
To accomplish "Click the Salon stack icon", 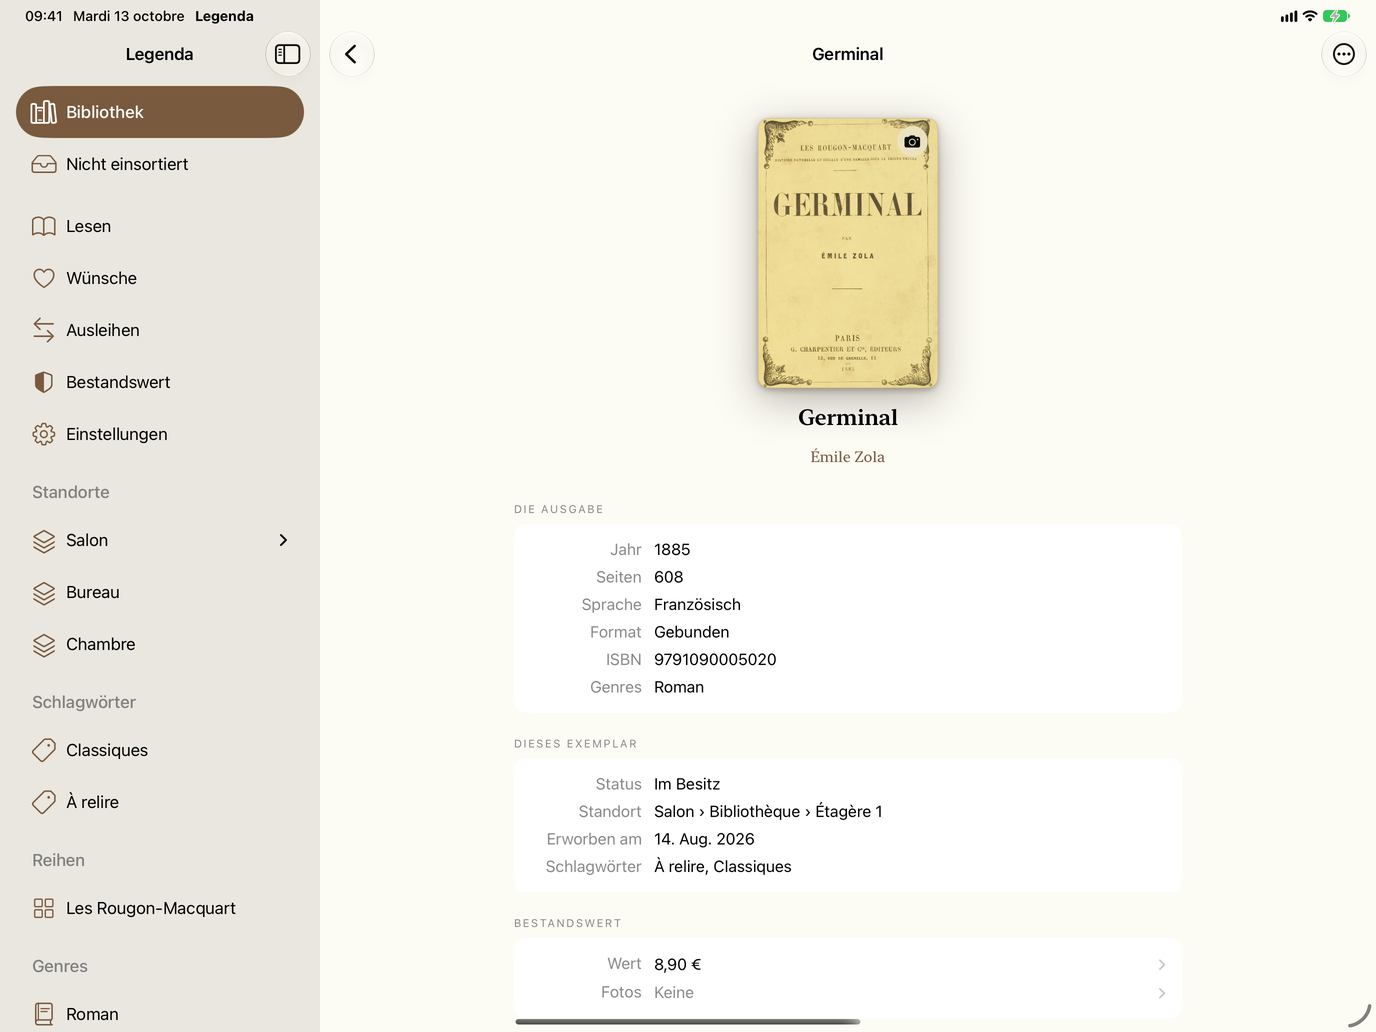I will (44, 541).
